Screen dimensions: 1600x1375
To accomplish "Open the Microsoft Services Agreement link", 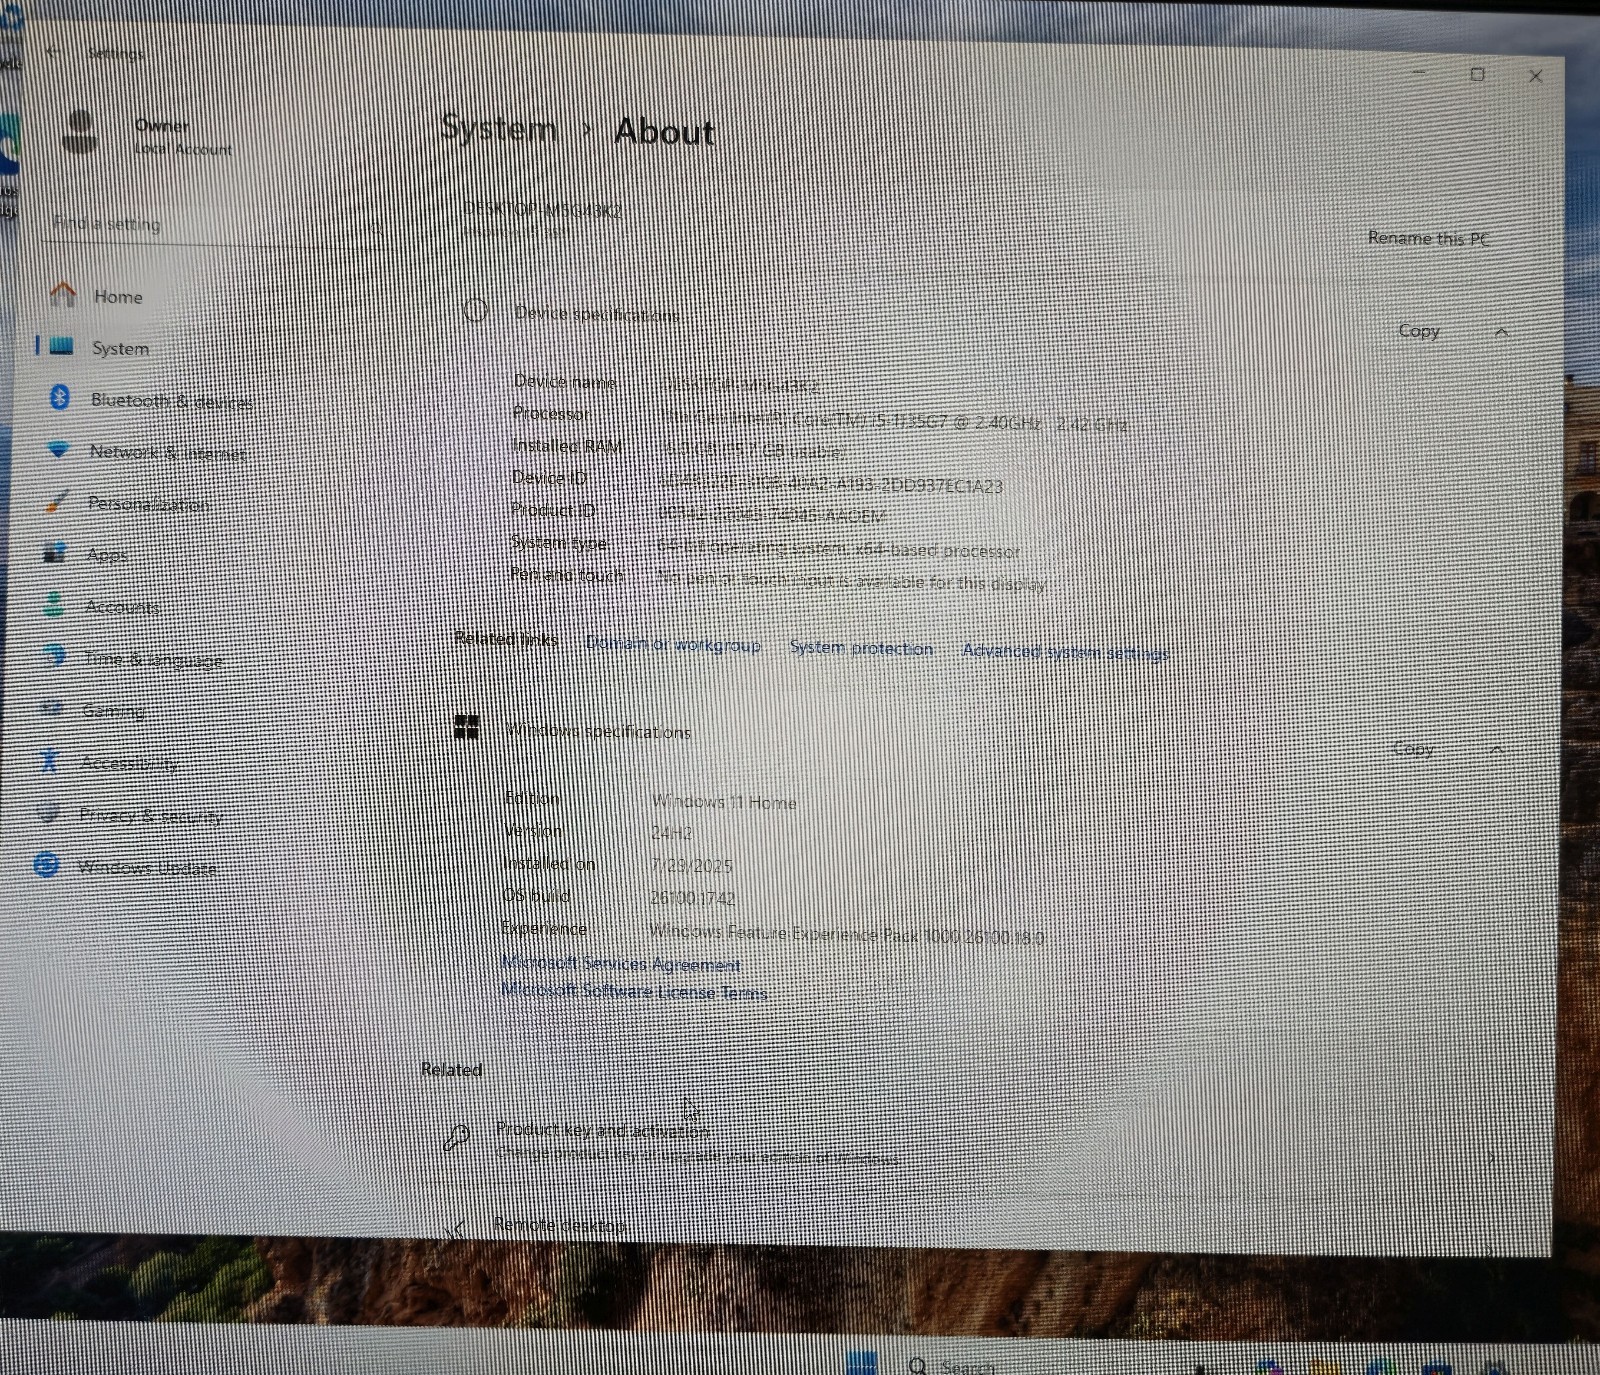I will (621, 963).
